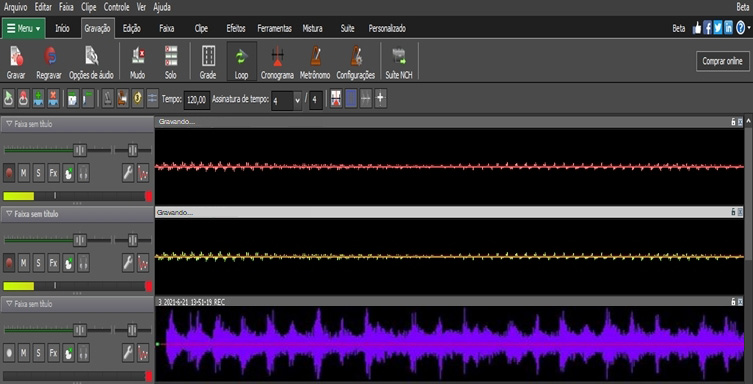The height and width of the screenshot is (384, 753).
Task: Click the green play arrow small toolbar icon
Action: point(9,99)
